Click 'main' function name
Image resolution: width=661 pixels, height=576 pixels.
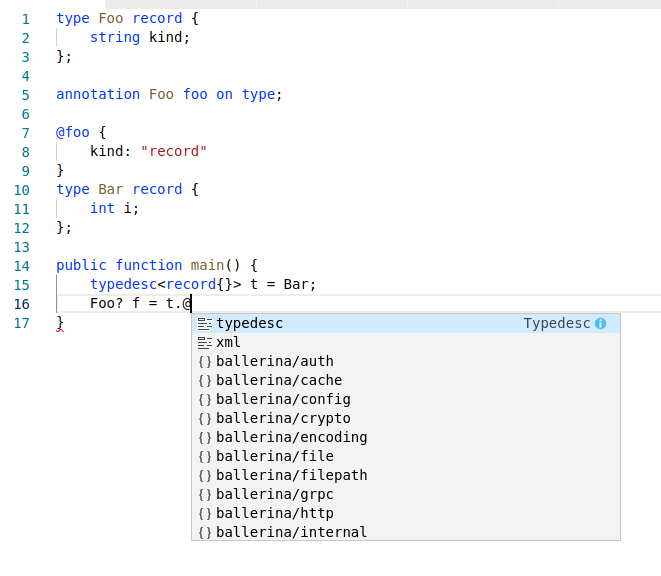pos(207,265)
